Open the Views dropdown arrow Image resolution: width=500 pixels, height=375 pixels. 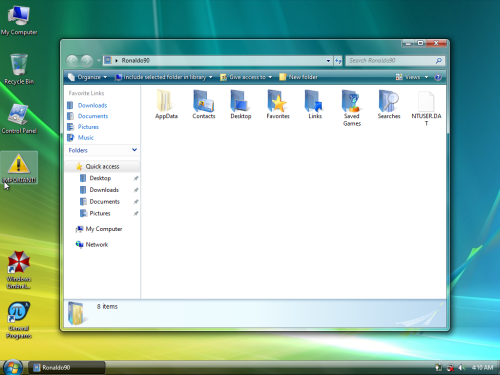[426, 77]
